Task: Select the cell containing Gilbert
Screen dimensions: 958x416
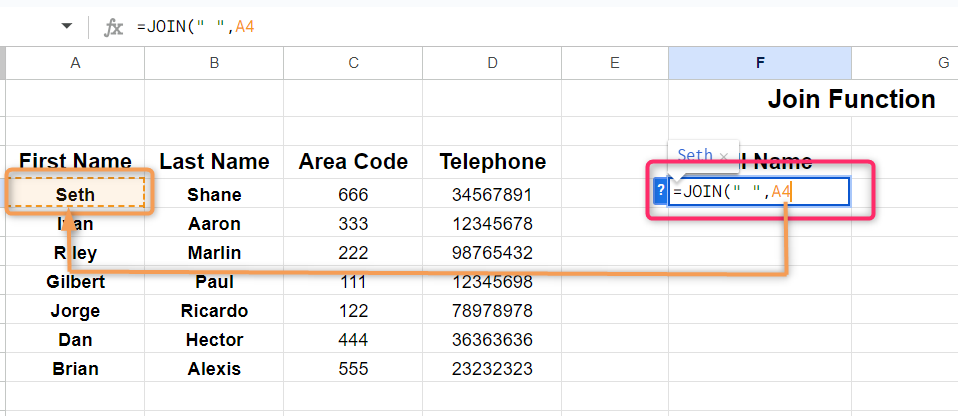Action: pos(76,282)
